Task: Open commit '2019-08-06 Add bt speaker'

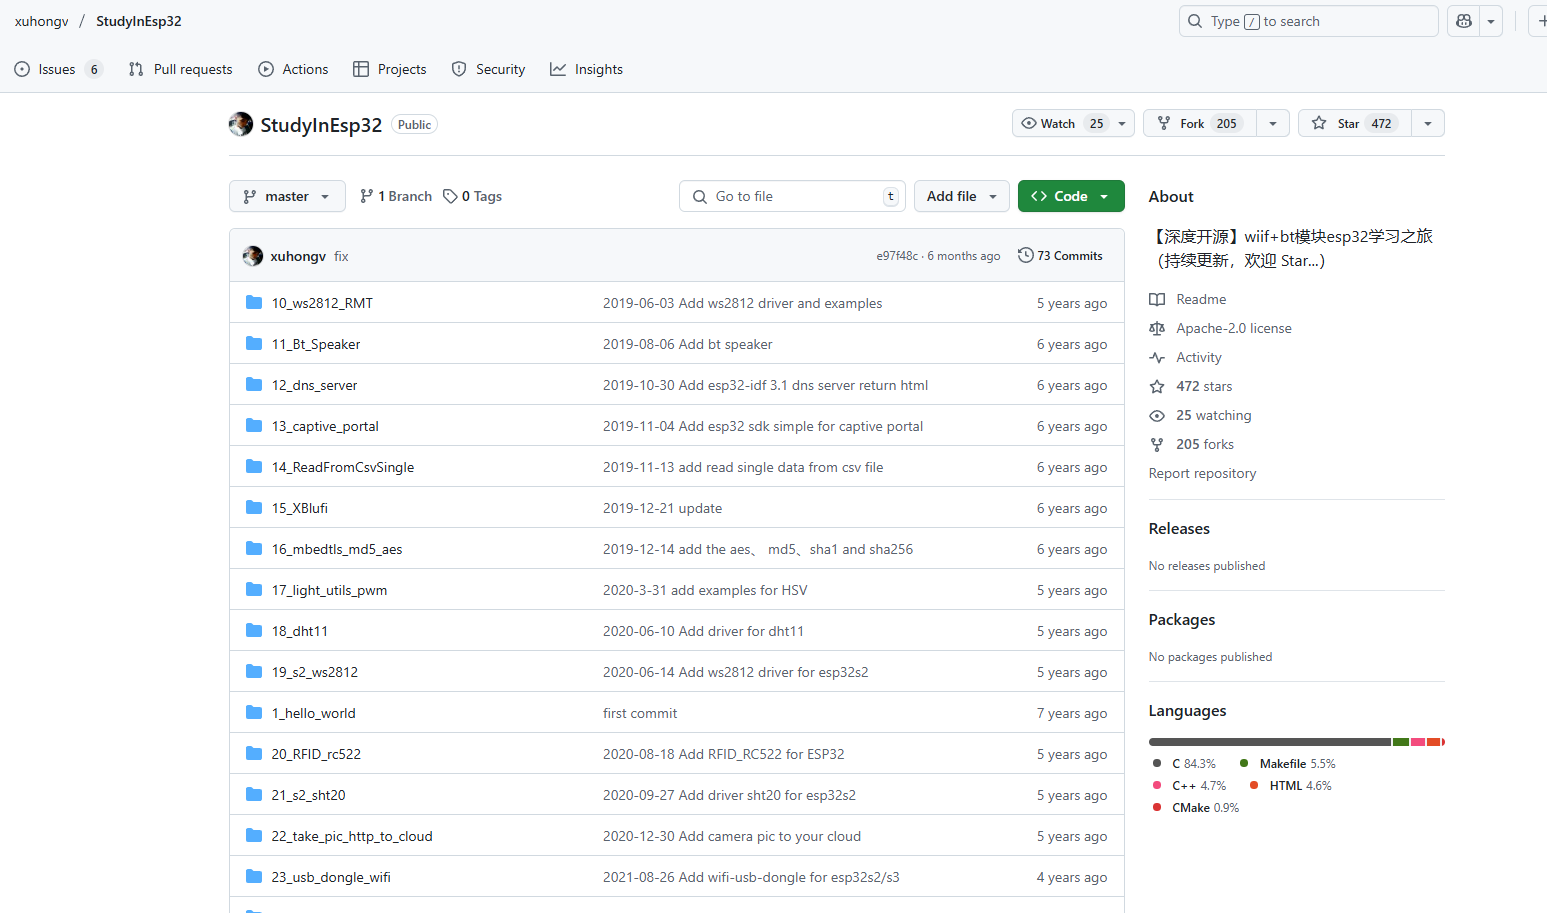Action: point(688,344)
